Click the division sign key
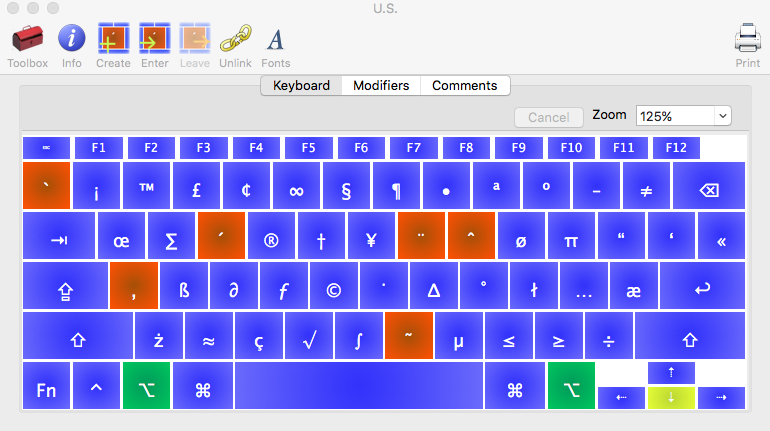 point(609,336)
